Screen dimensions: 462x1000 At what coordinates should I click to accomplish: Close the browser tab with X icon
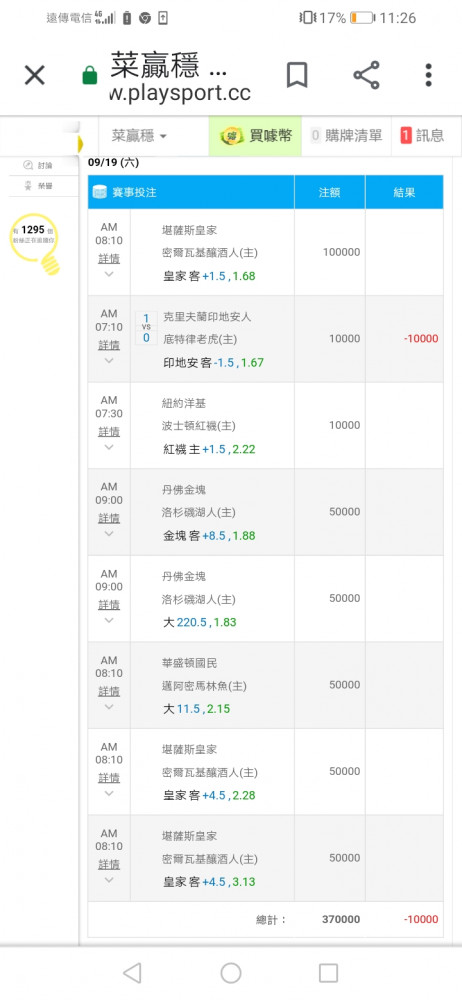[x=34, y=75]
